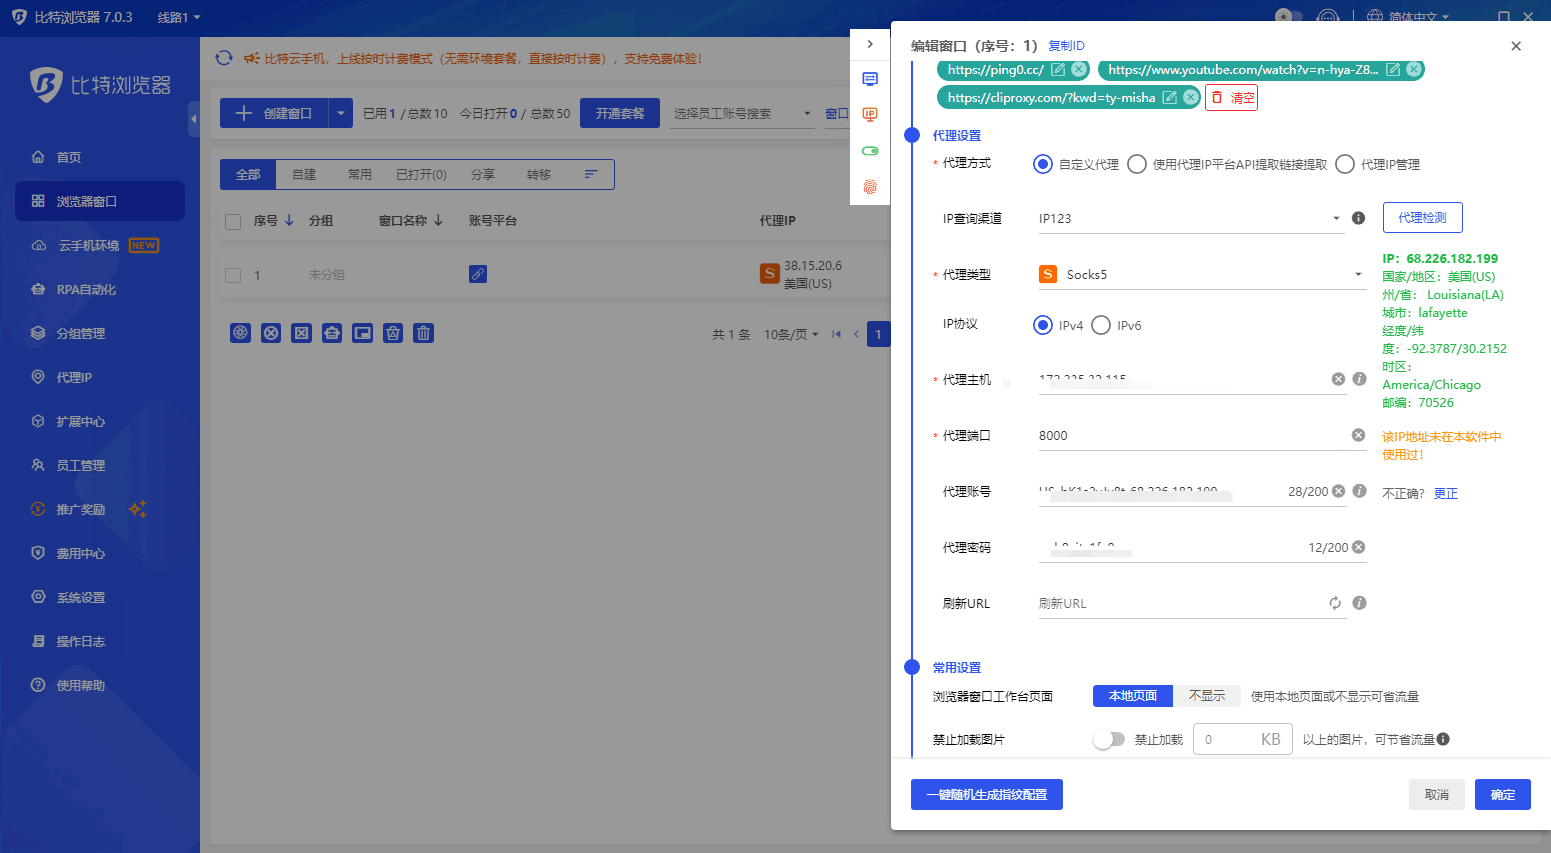Toggle the 禁止加载 images switch
The width and height of the screenshot is (1551, 853).
1109,739
